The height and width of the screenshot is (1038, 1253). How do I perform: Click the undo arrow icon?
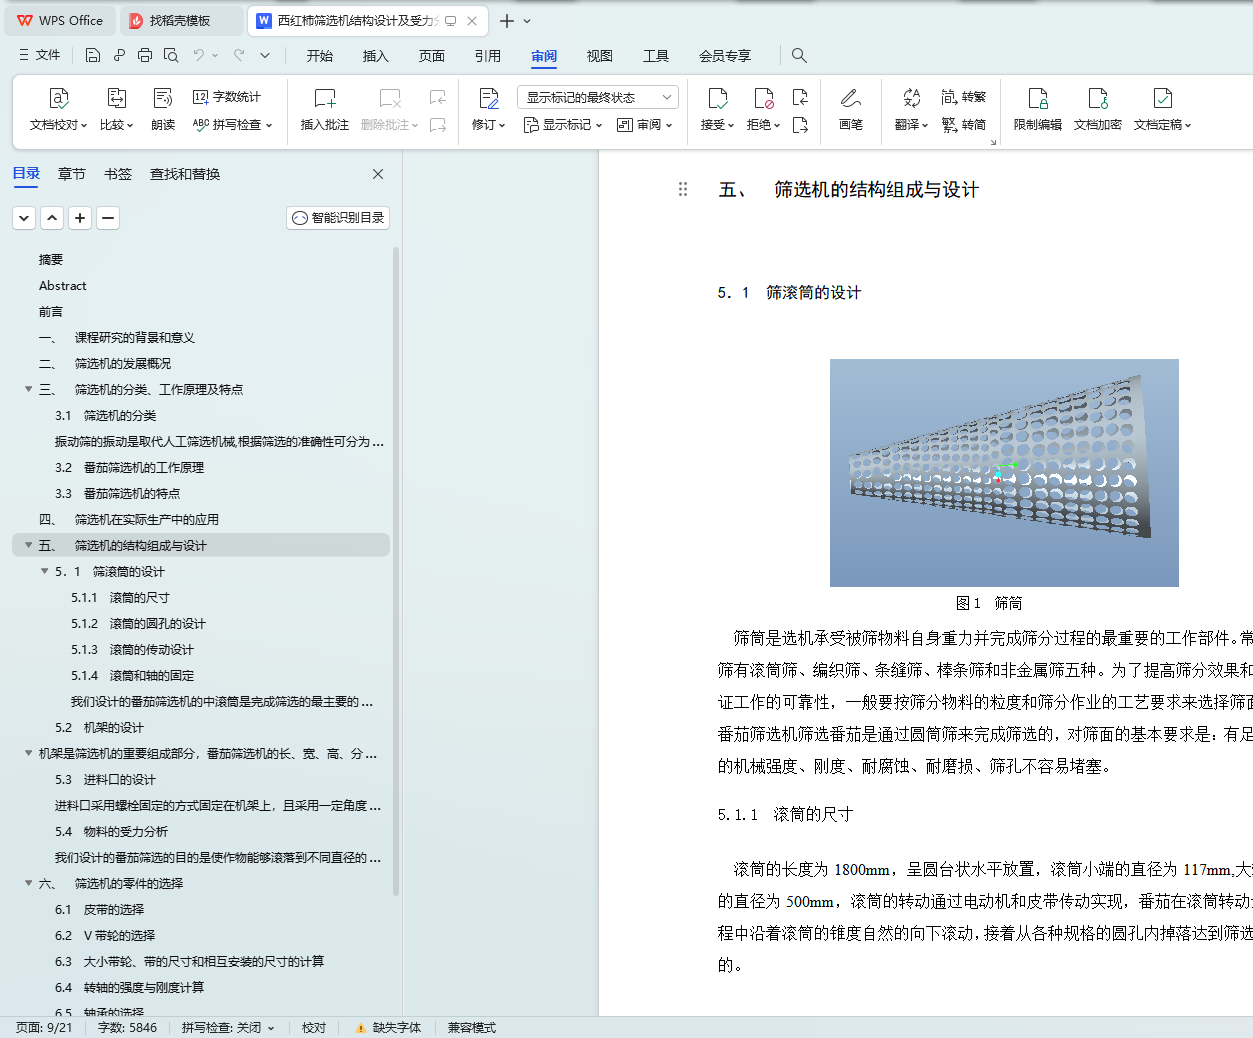click(x=199, y=55)
